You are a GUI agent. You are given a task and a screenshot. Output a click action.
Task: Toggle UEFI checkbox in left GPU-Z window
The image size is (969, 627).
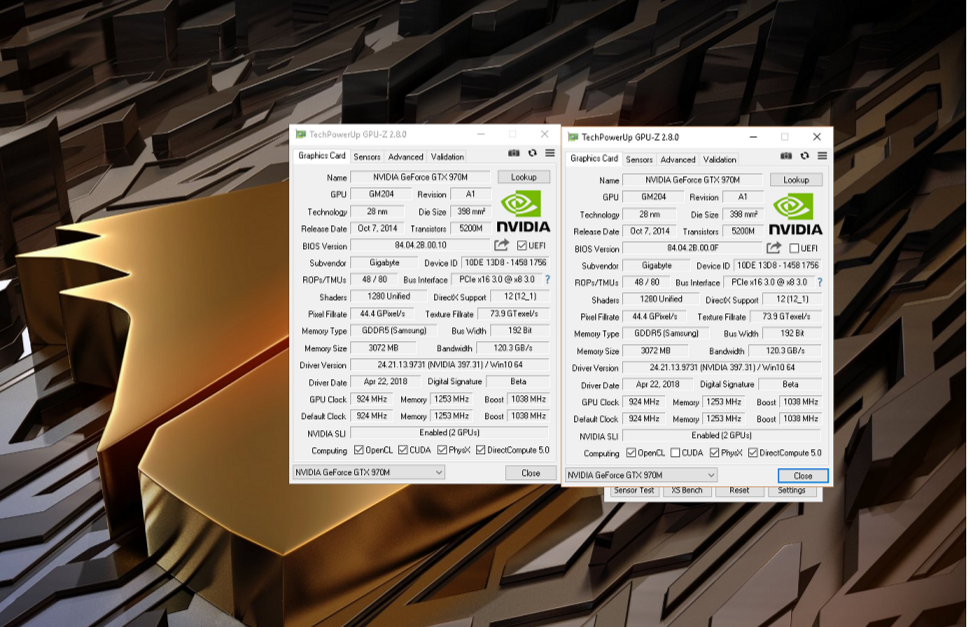pos(522,245)
